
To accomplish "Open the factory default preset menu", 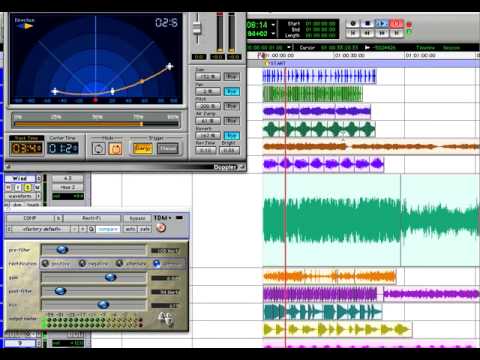I will coord(41,229).
